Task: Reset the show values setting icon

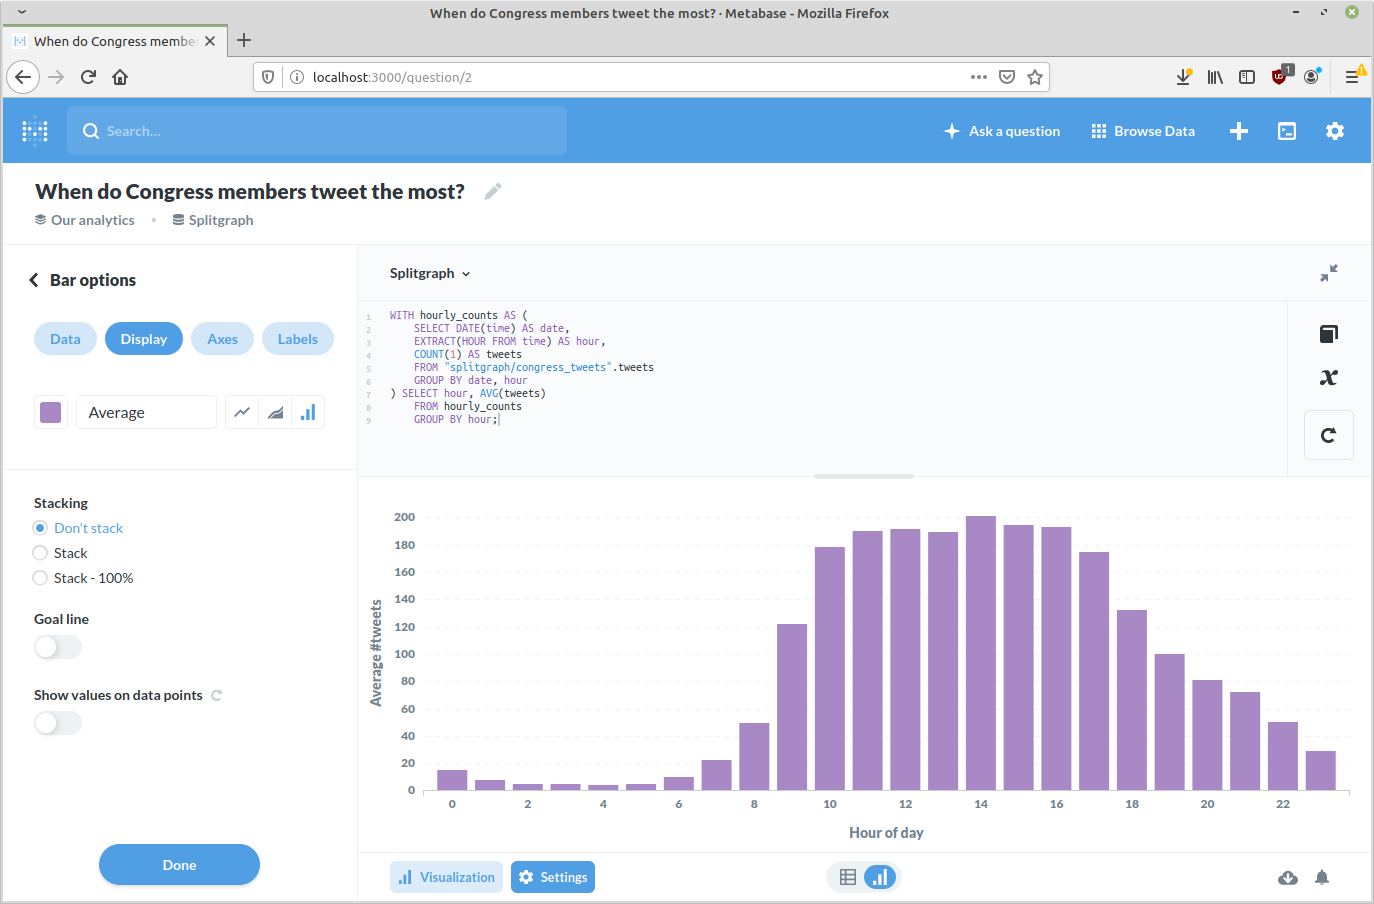Action: [216, 695]
